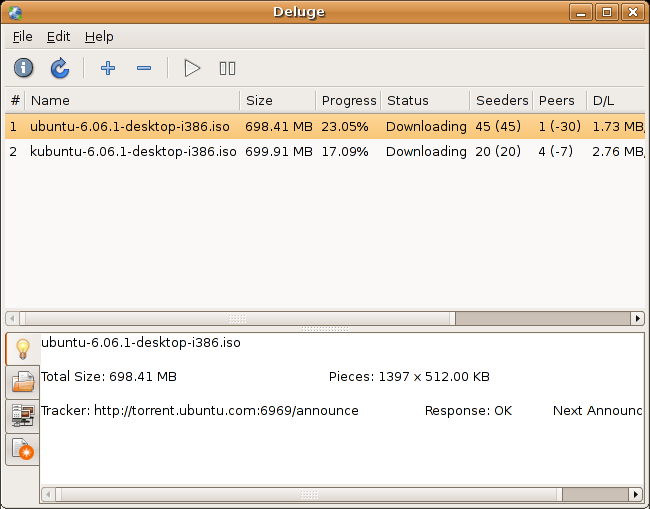Resume torrent with the play icon
Screen dimensions: 650x509
192,68
